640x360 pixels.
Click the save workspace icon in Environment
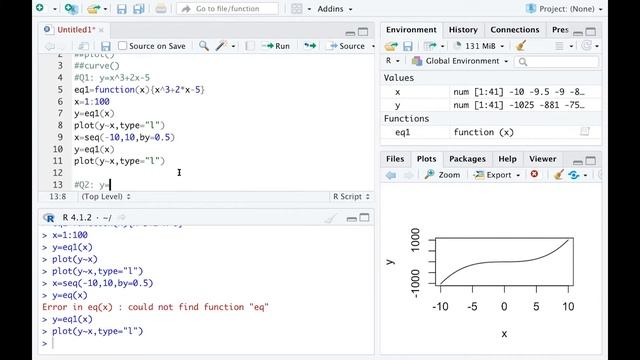[407, 46]
